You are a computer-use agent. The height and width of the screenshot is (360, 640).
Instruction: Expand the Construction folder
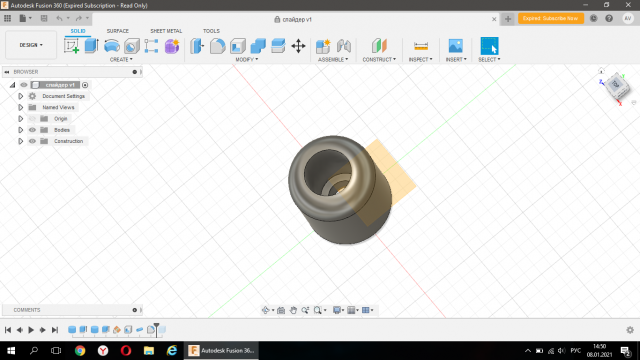tap(20, 141)
